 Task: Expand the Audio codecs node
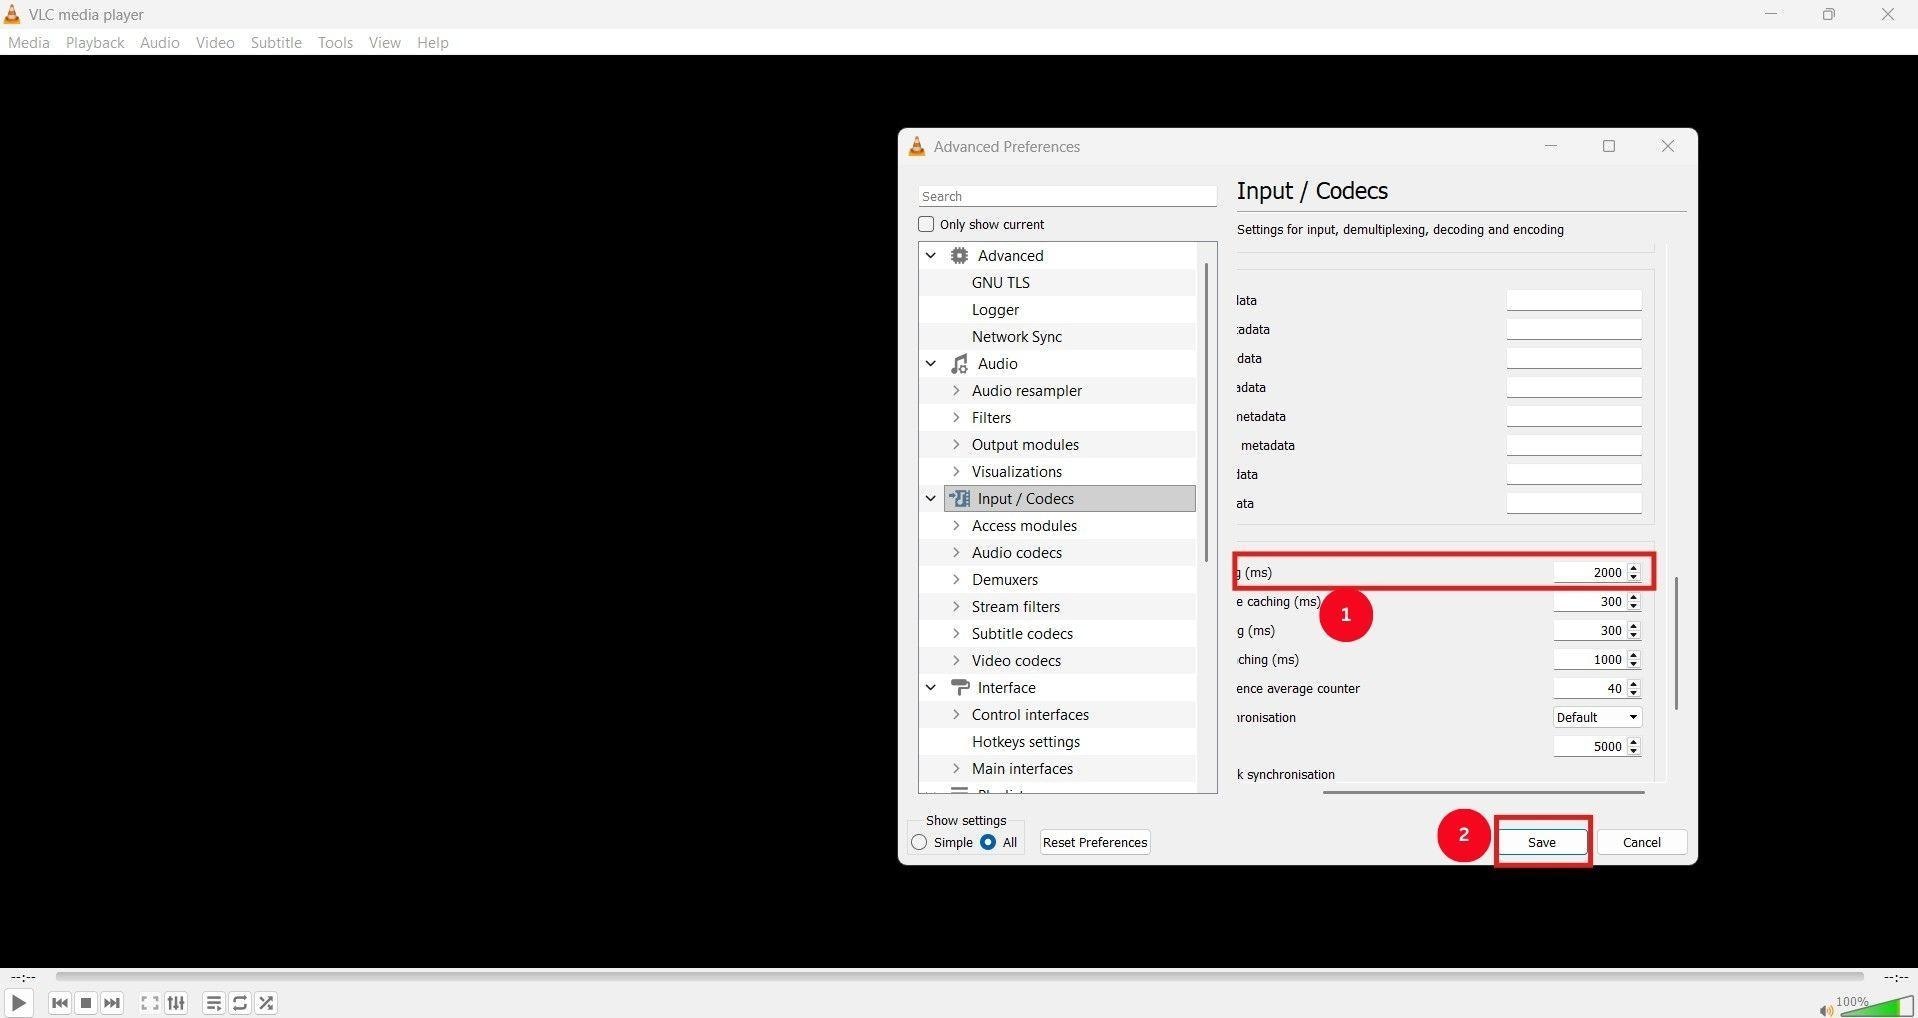tap(956, 553)
